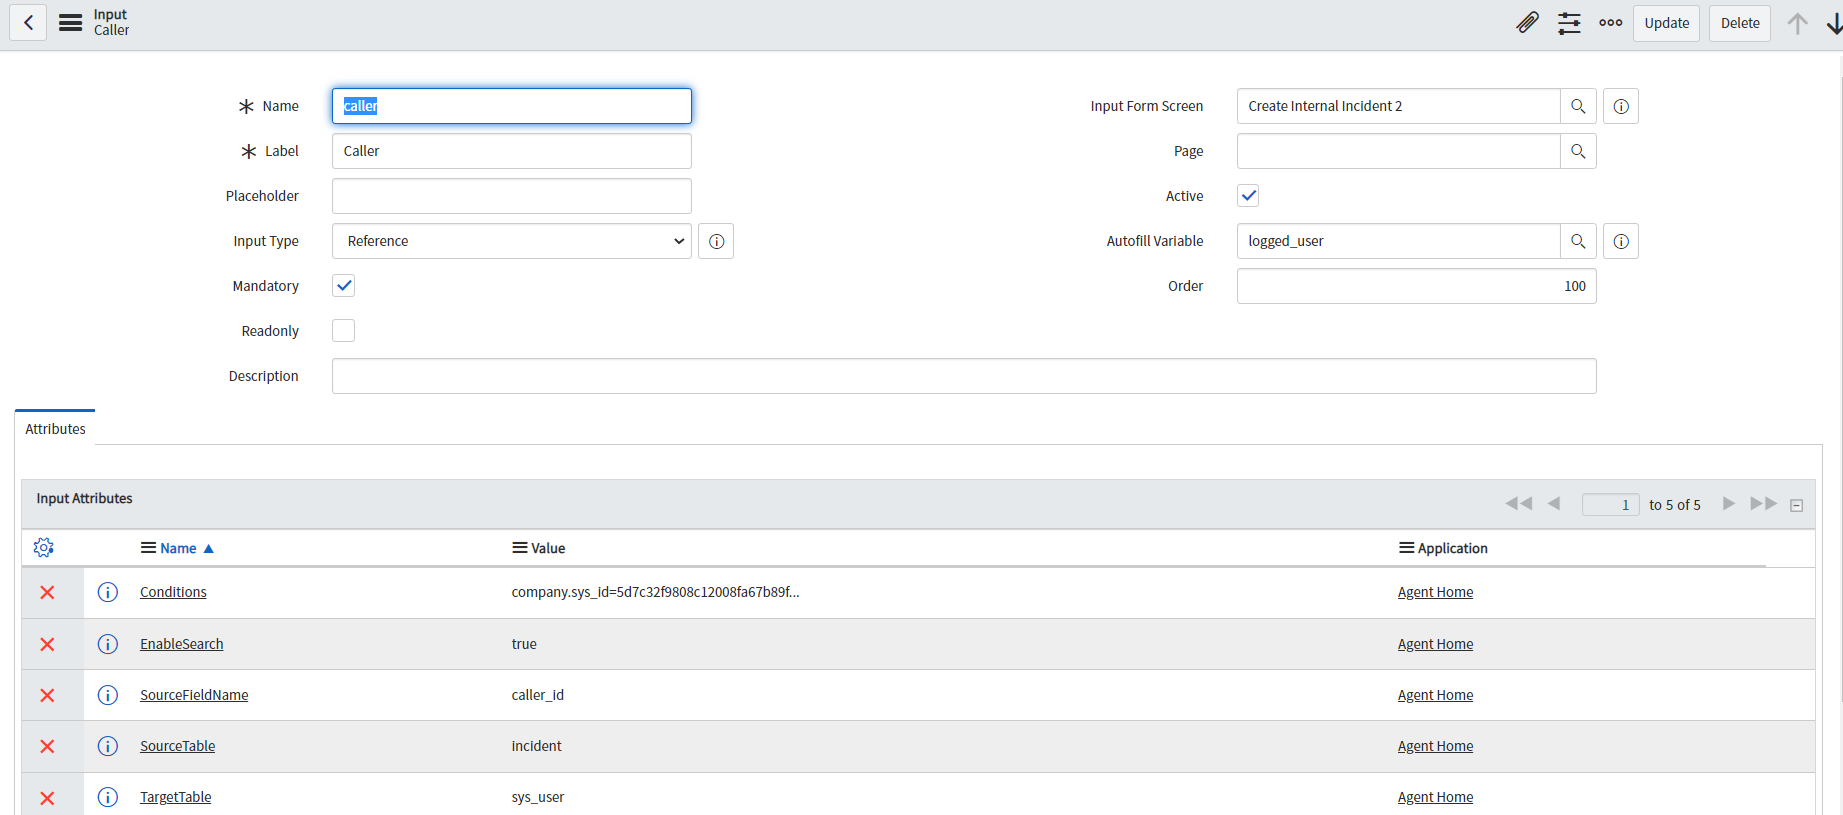Delete the TargetTable attribute row

(x=47, y=798)
